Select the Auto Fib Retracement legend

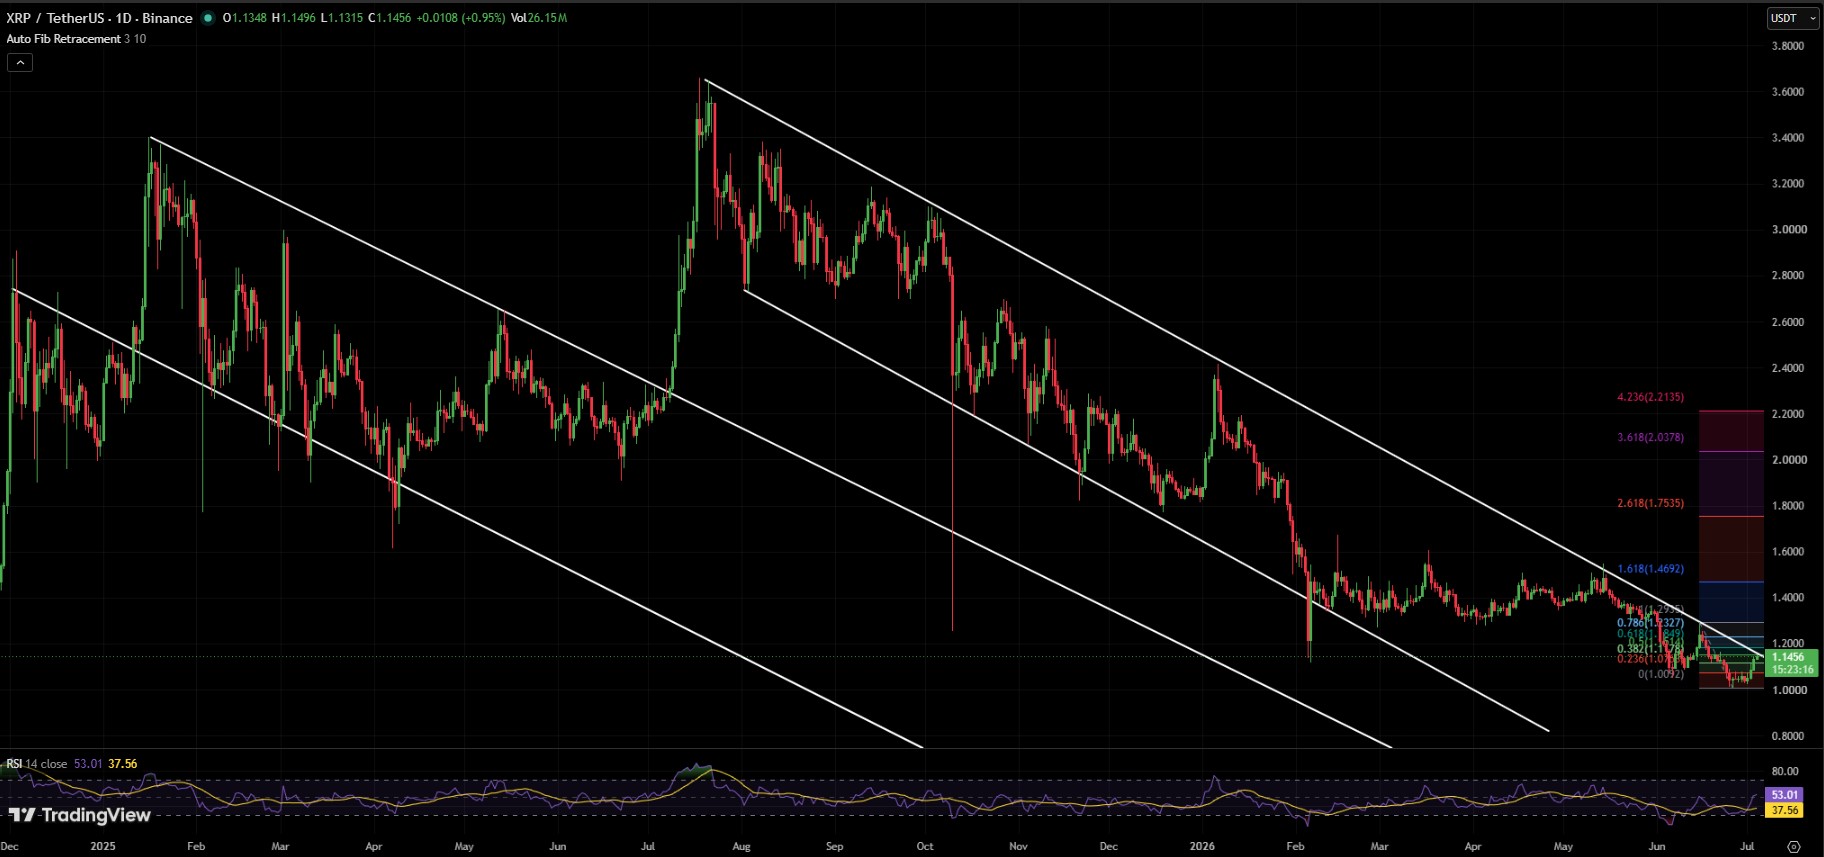coord(76,39)
